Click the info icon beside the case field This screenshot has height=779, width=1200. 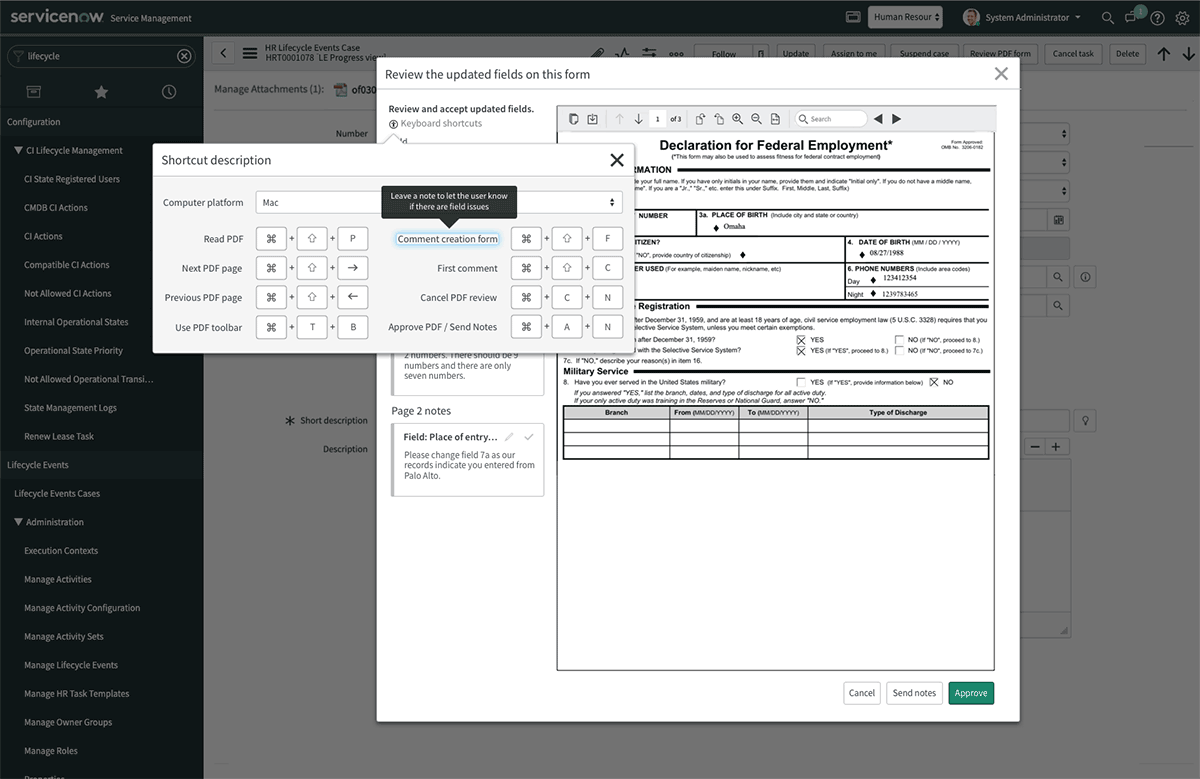1084,277
